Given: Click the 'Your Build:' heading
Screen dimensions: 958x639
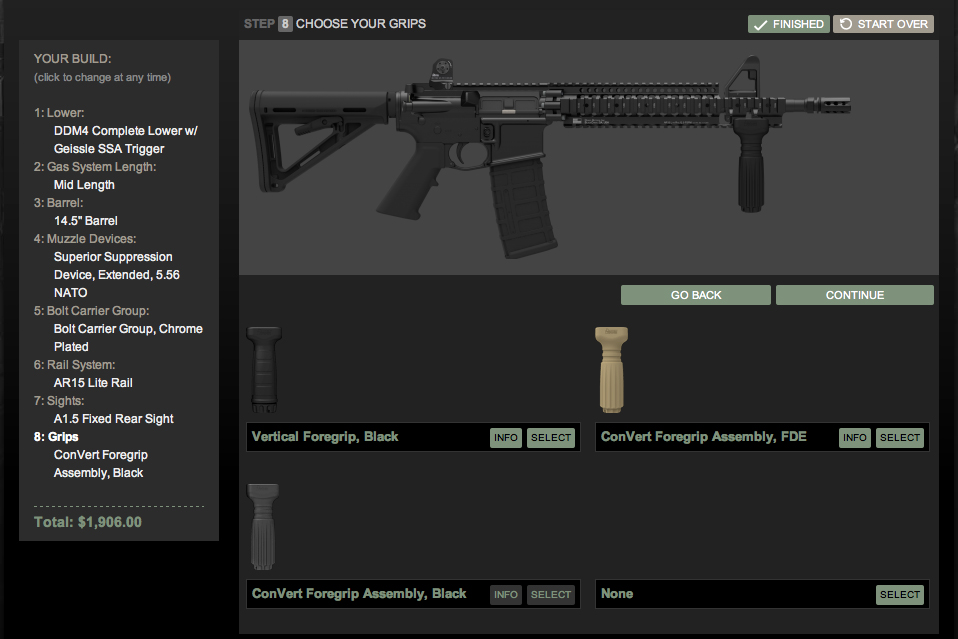Looking at the screenshot, I should coord(73,59).
